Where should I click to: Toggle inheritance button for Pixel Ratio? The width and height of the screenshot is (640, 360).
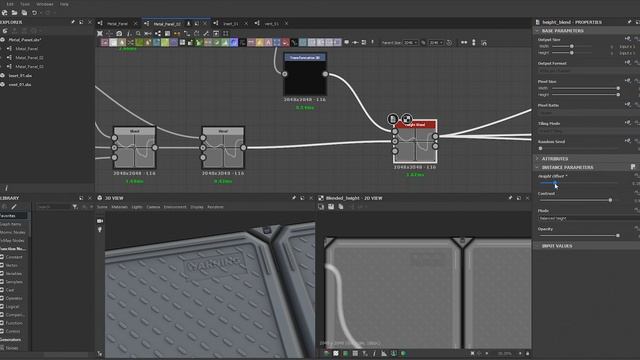(x=627, y=104)
